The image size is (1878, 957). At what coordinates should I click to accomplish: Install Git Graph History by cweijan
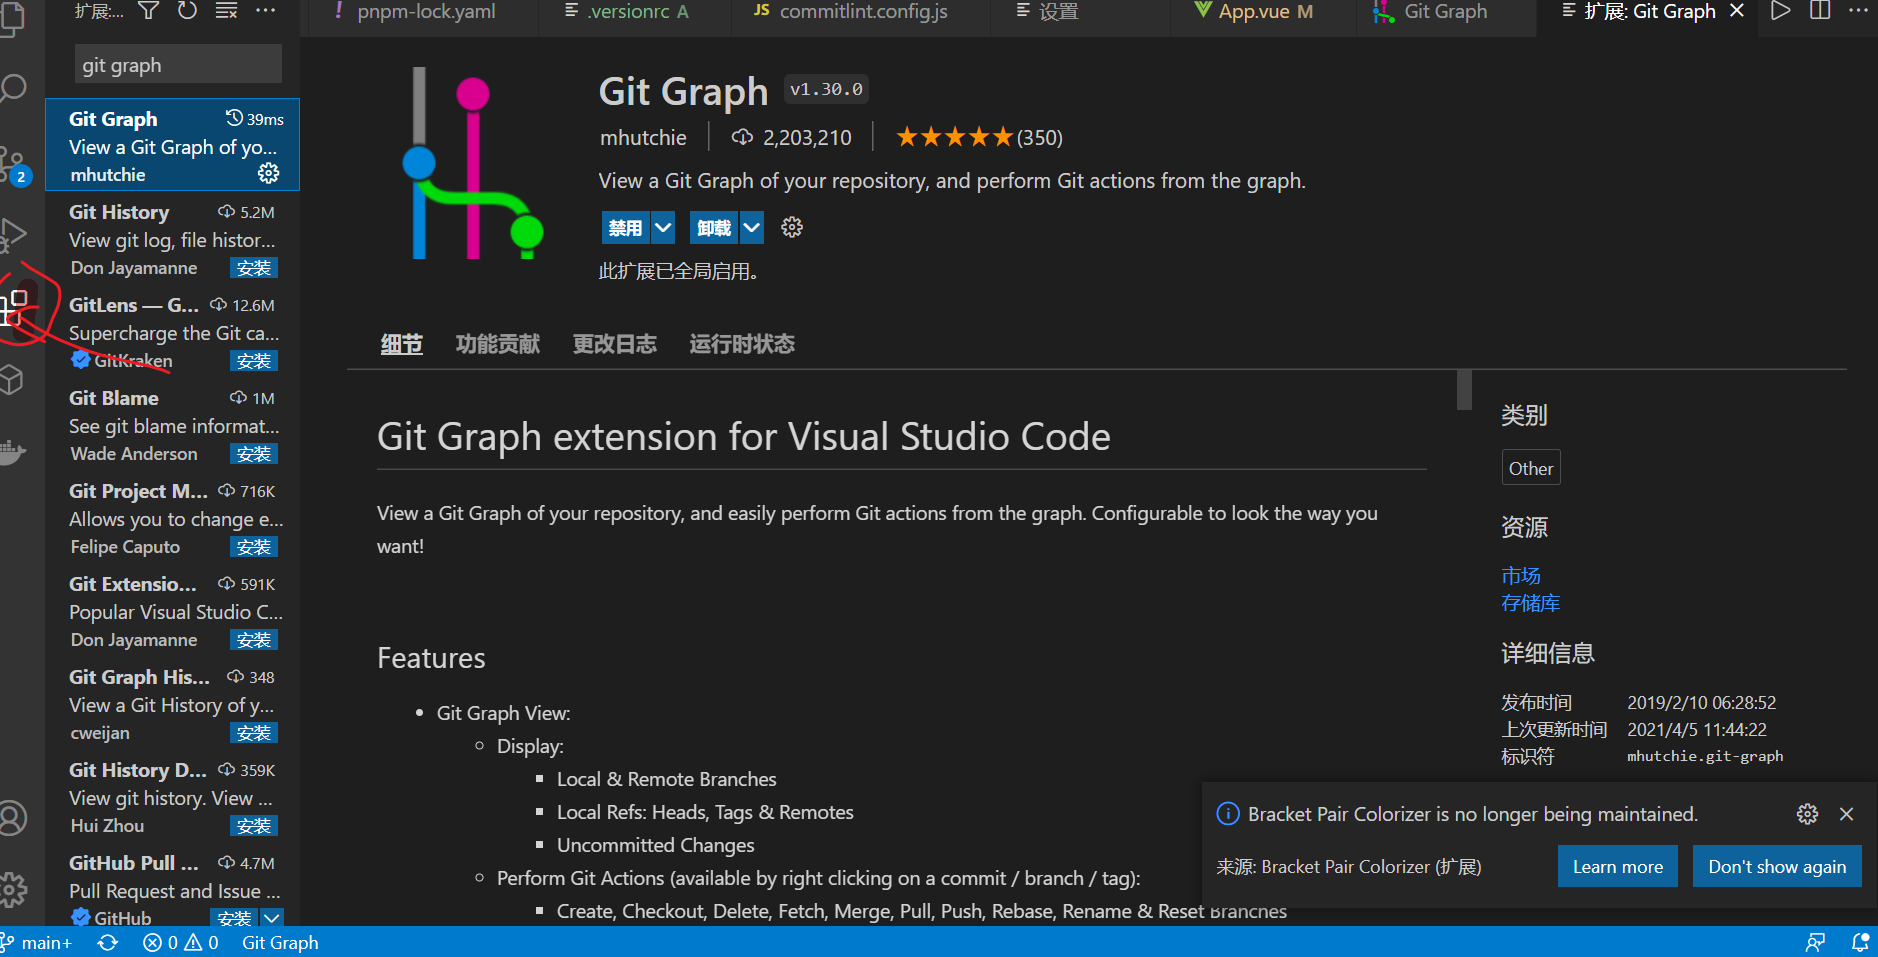(254, 733)
